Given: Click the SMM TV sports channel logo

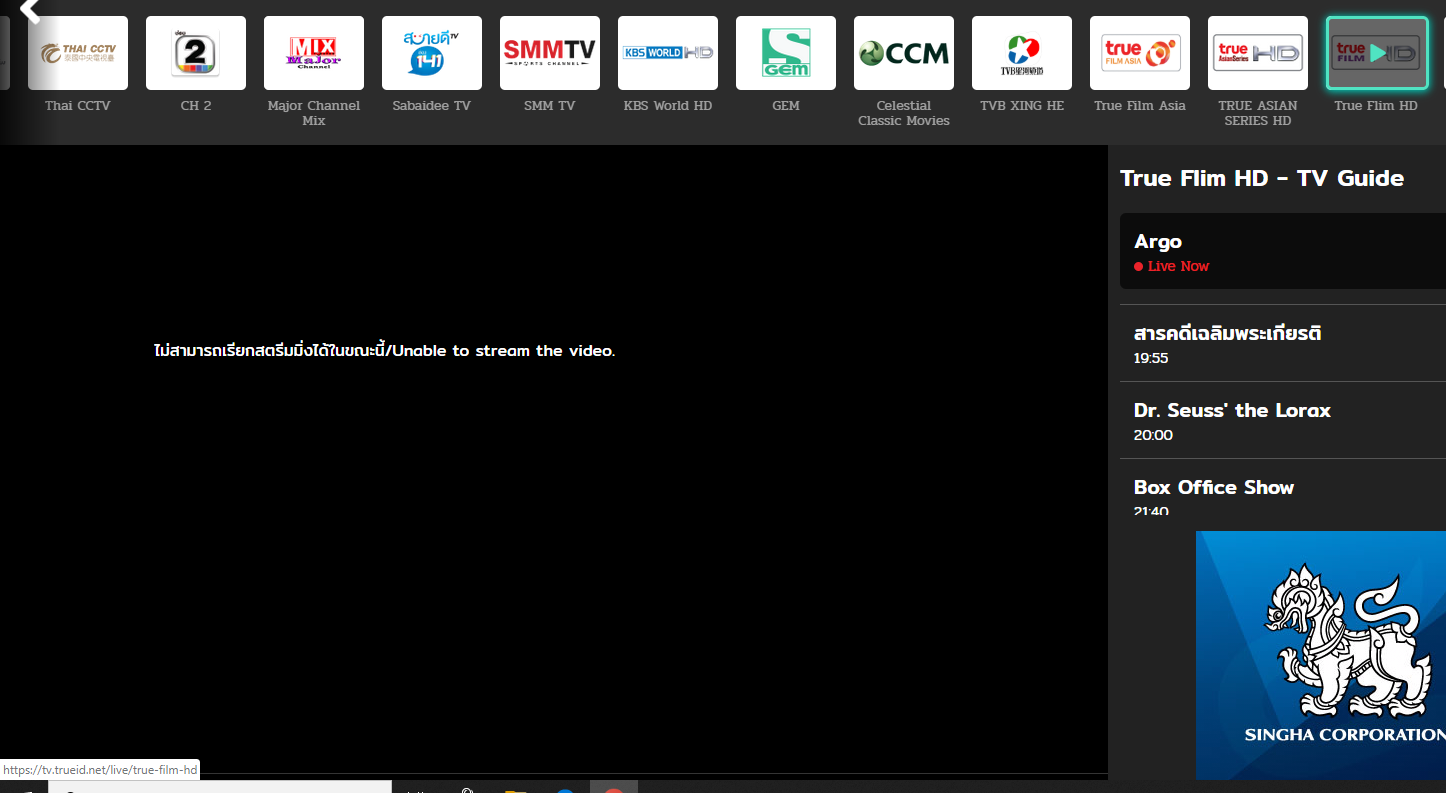Looking at the screenshot, I should click(x=550, y=53).
